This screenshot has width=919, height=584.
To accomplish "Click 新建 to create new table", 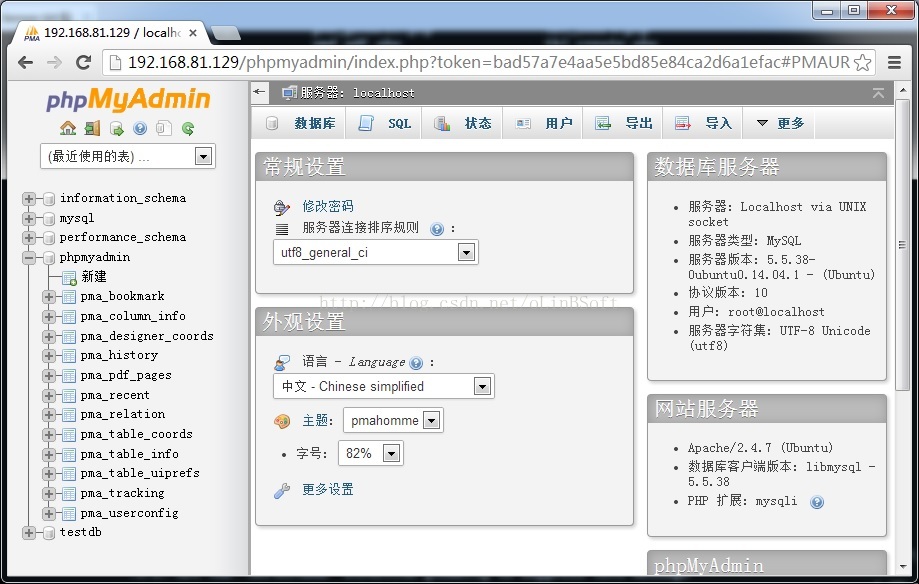I will 94,277.
